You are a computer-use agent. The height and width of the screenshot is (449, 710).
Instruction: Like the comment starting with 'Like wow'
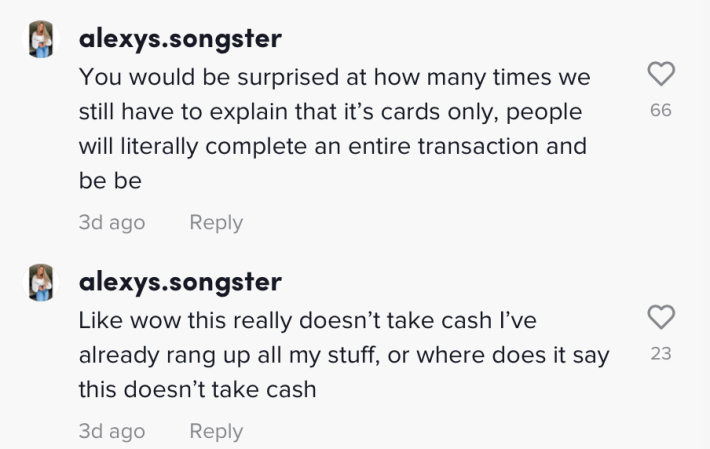point(661,318)
